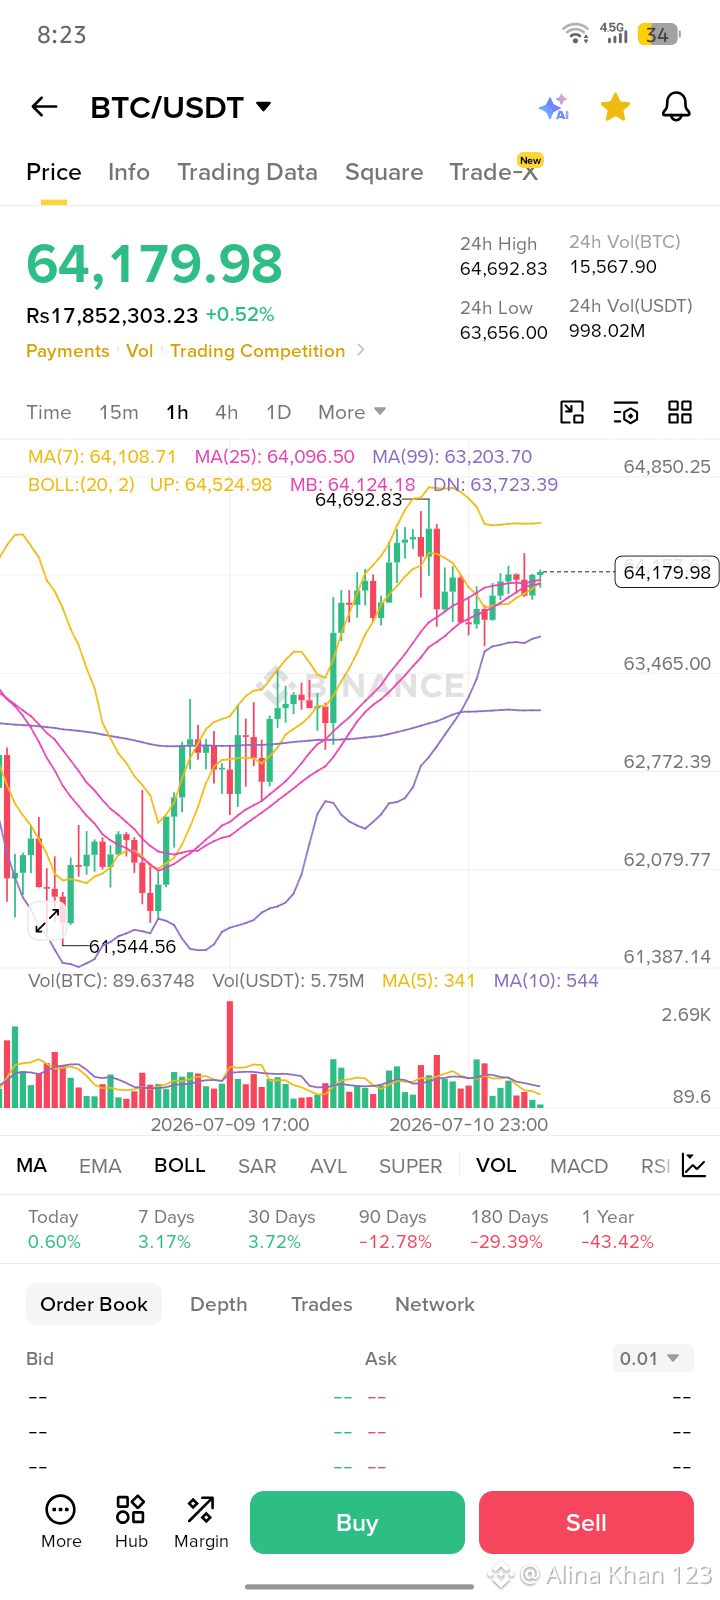This screenshot has width=720, height=1600.
Task: Toggle the EMA indicator
Action: point(100,1166)
